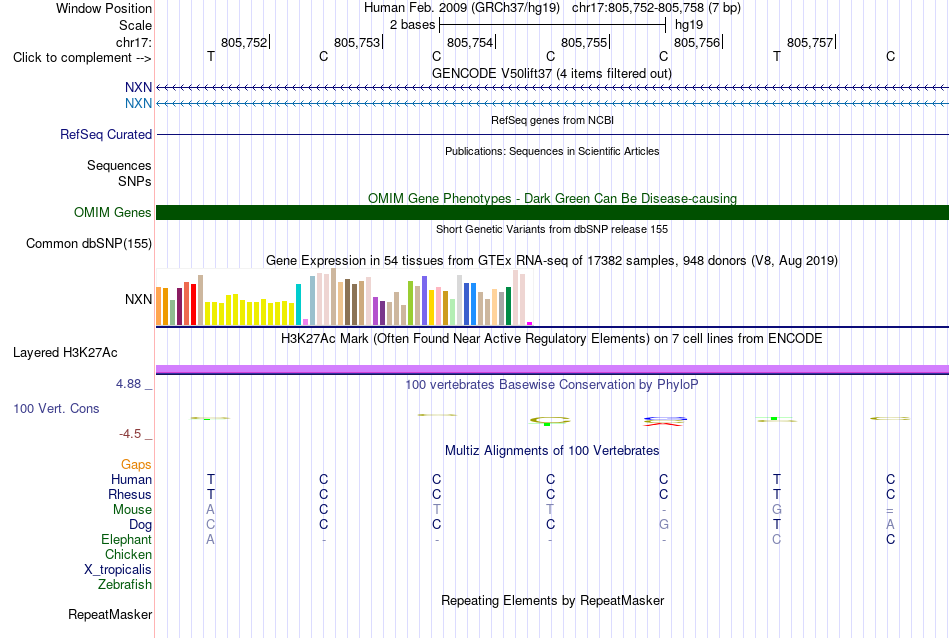Click the light blue NXN transcript arrow line
The image size is (950, 638).
(553, 104)
